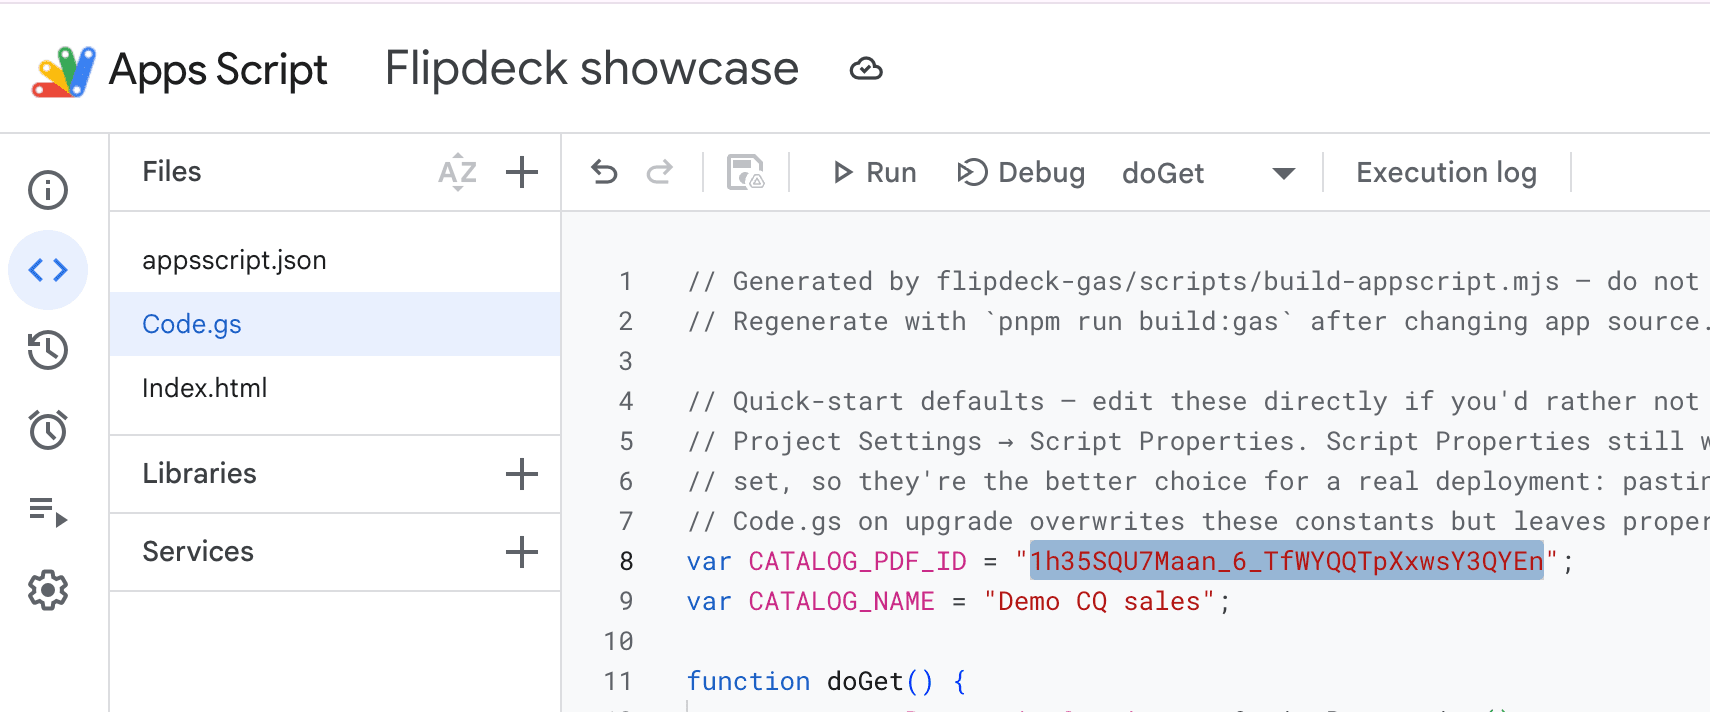Click the Libraries section label
This screenshot has height=712, width=1710.
[199, 474]
